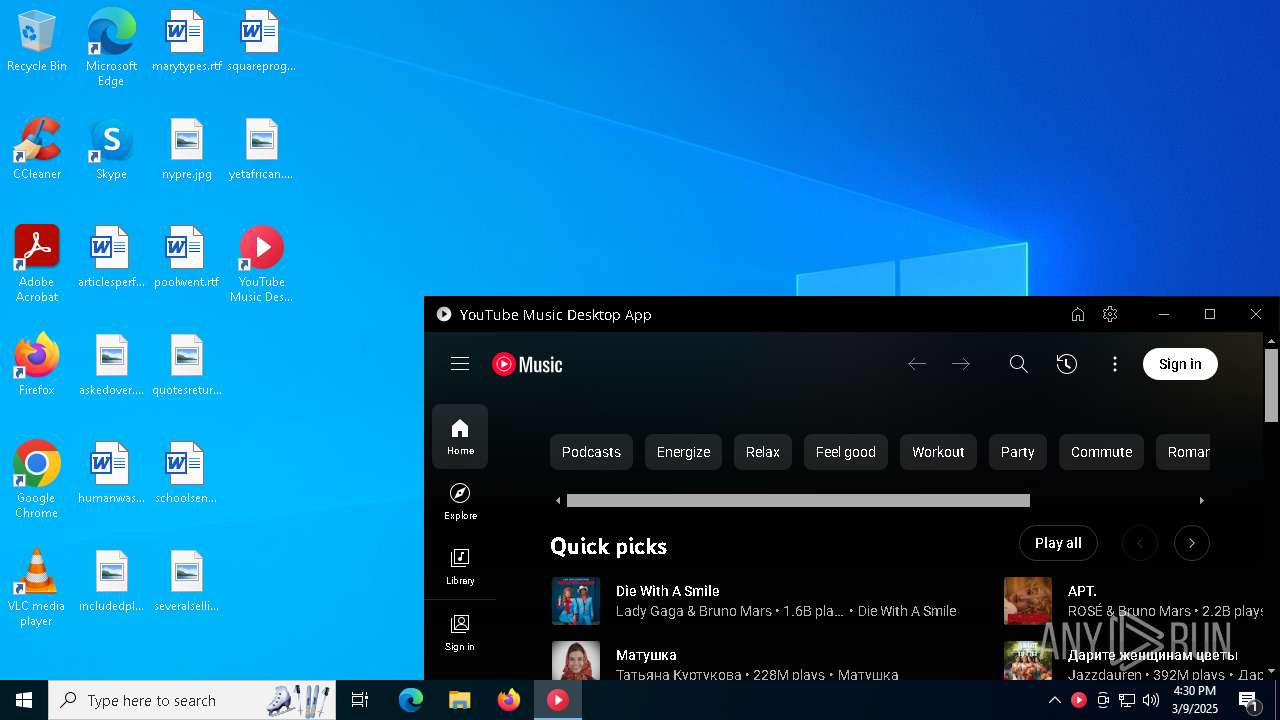
Task: Select Firefox desktop shortcut
Action: click(x=37, y=366)
